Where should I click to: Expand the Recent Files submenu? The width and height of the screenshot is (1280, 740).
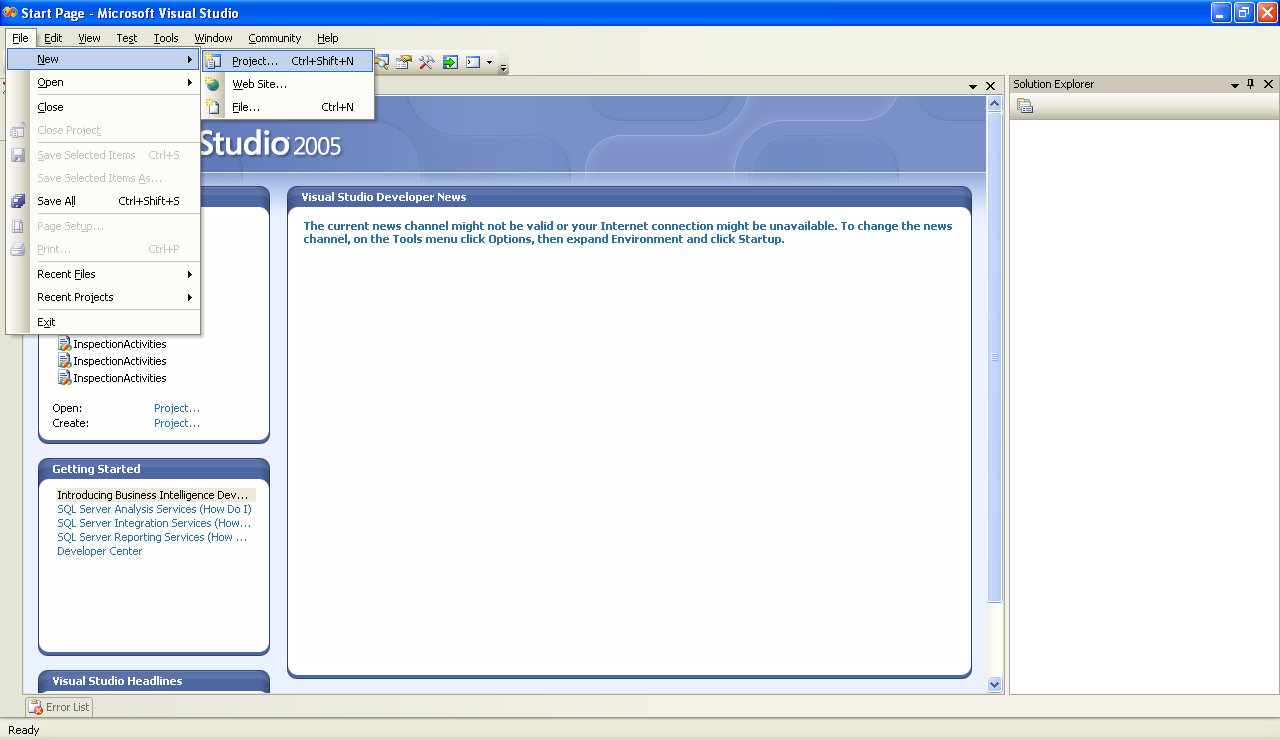[x=103, y=274]
